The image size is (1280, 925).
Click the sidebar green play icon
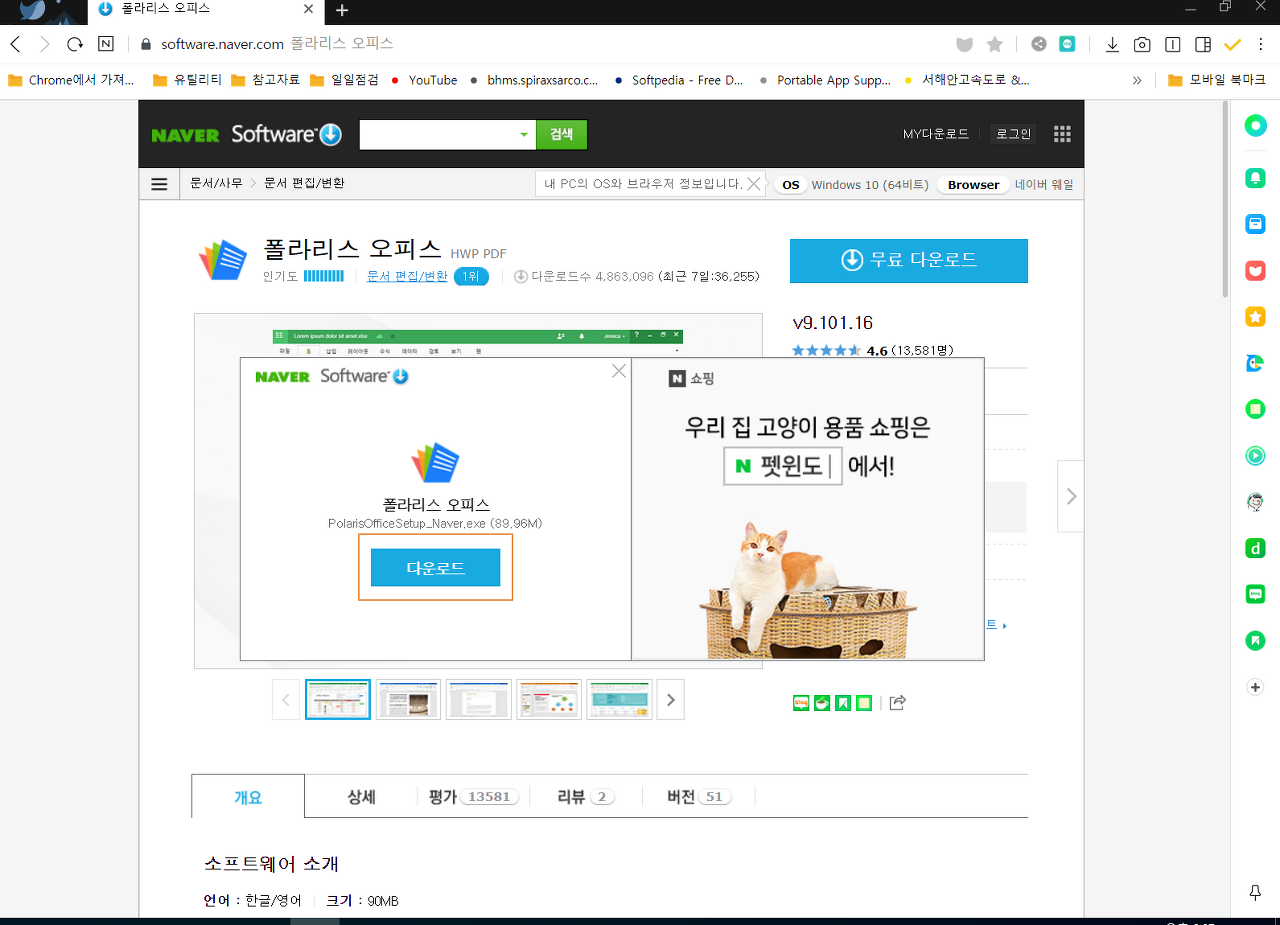point(1255,455)
